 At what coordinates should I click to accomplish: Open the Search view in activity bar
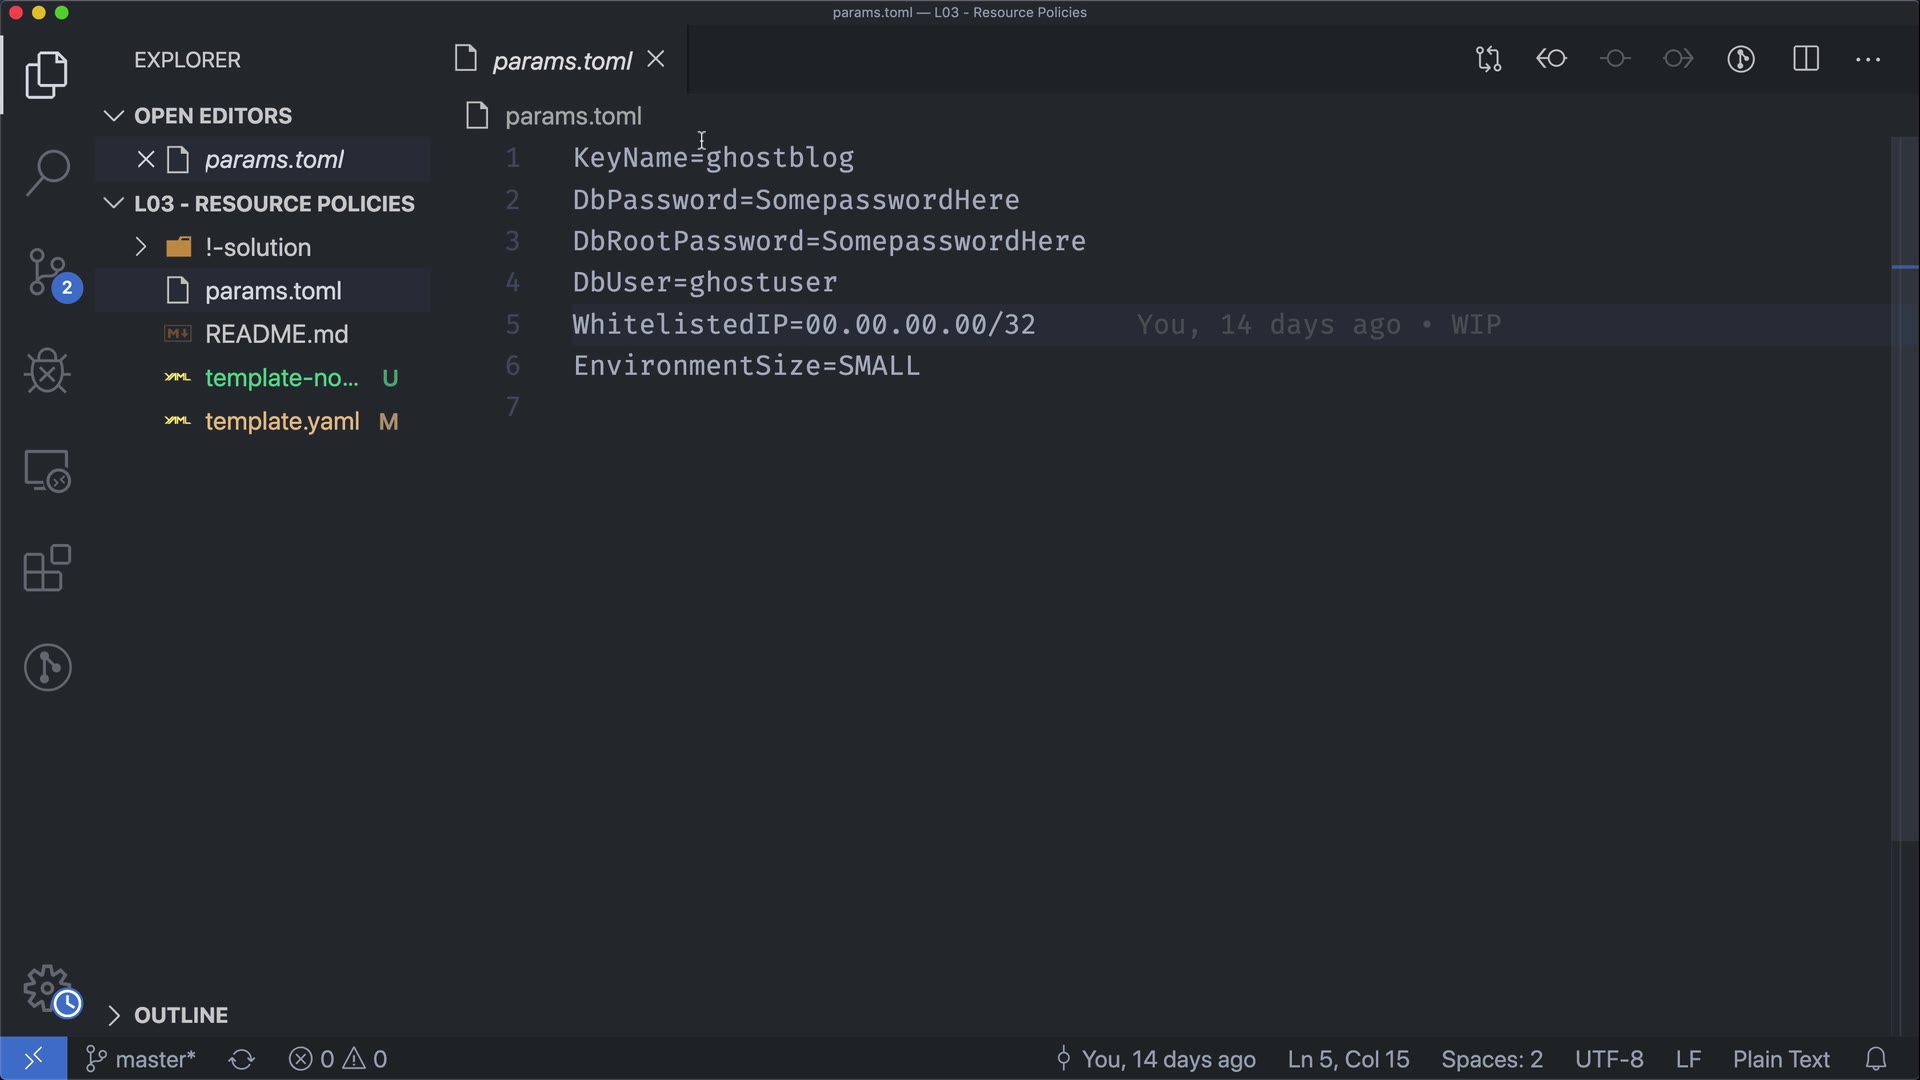pyautogui.click(x=47, y=172)
